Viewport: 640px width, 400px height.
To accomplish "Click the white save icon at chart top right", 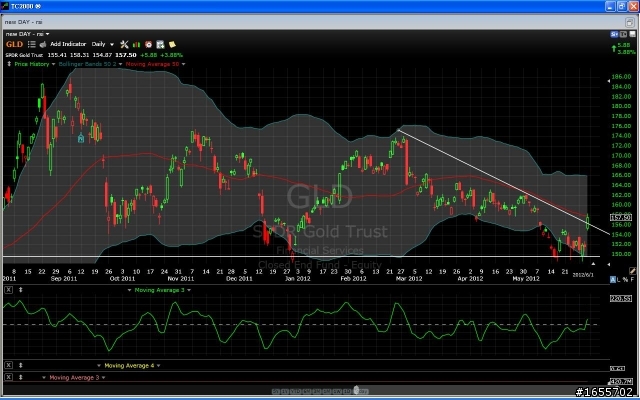I will tap(632, 34).
